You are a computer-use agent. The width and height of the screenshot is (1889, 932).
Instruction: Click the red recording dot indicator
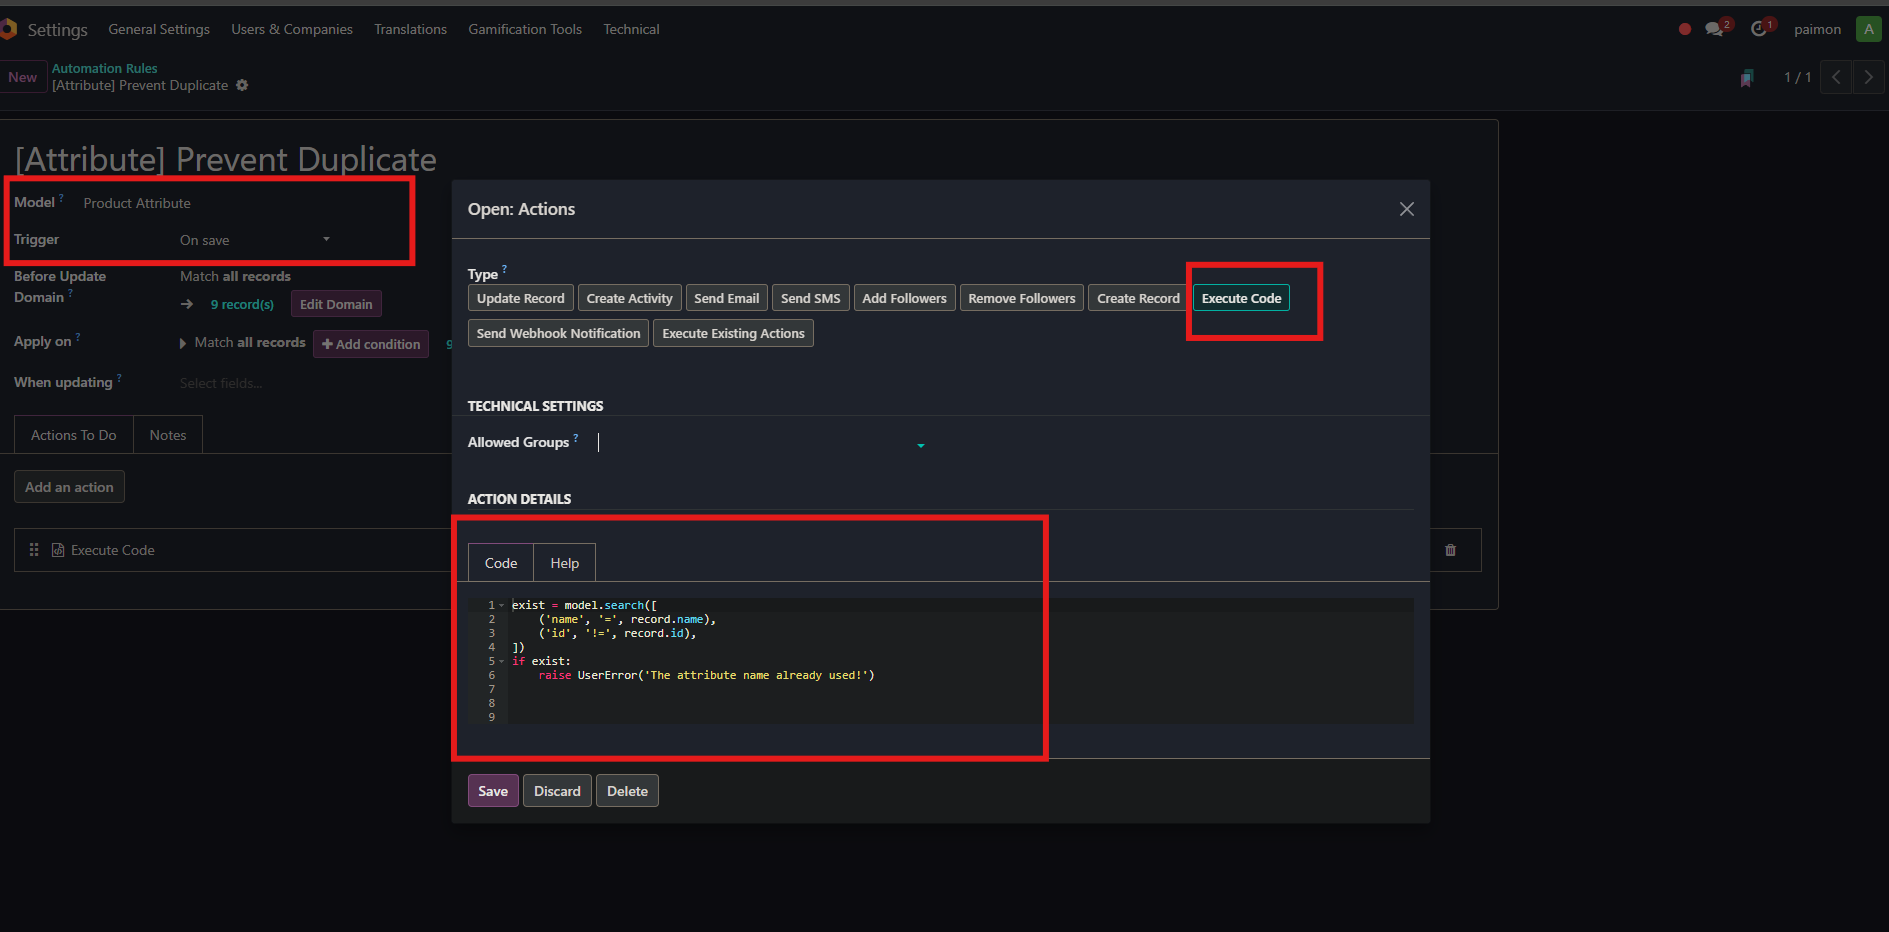coord(1685,29)
